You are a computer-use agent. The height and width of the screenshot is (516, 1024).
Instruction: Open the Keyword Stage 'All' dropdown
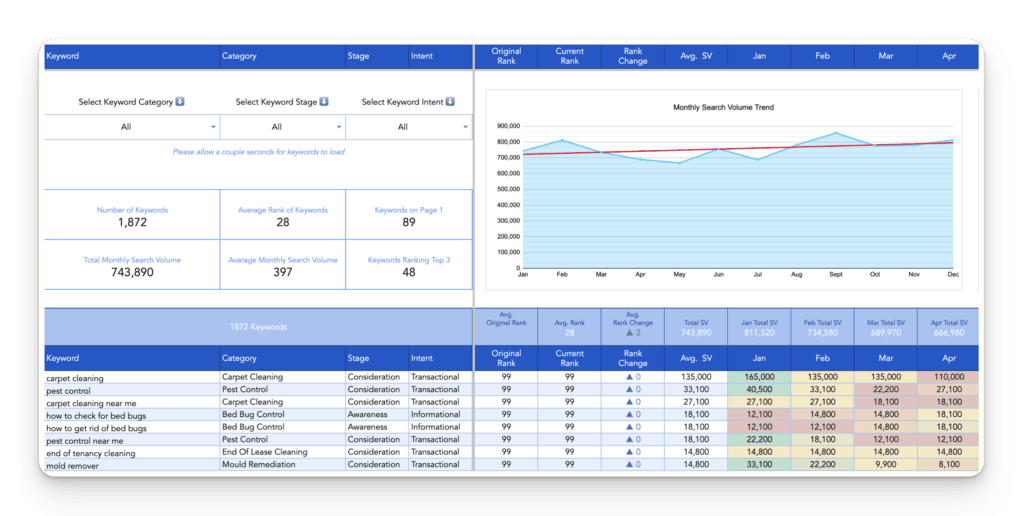pos(339,127)
